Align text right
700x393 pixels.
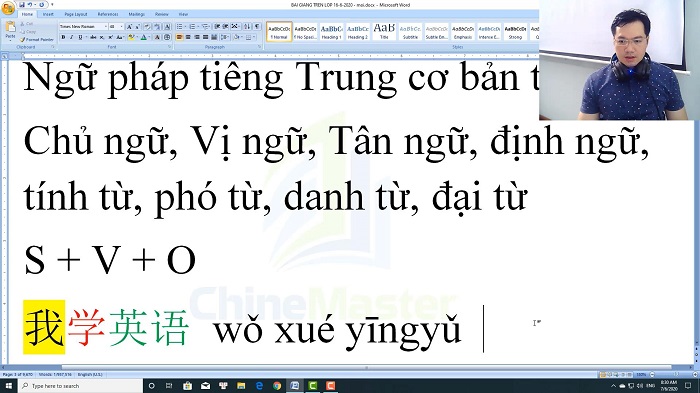tap(197, 37)
